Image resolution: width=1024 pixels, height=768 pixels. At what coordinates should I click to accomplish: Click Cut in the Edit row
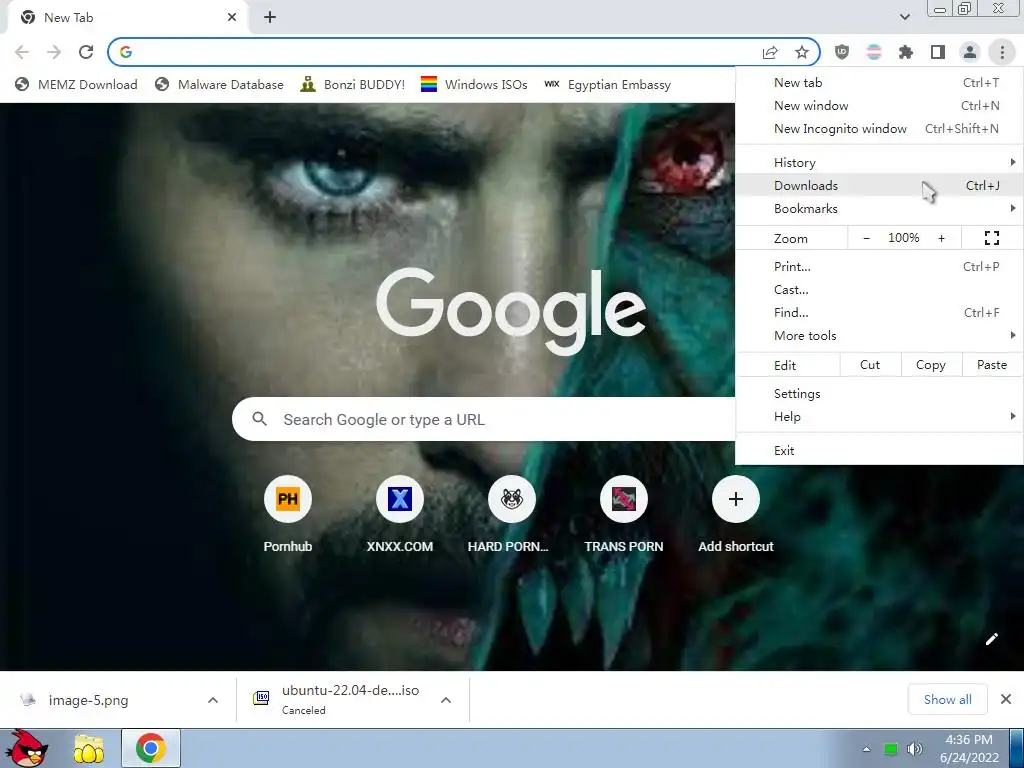870,365
